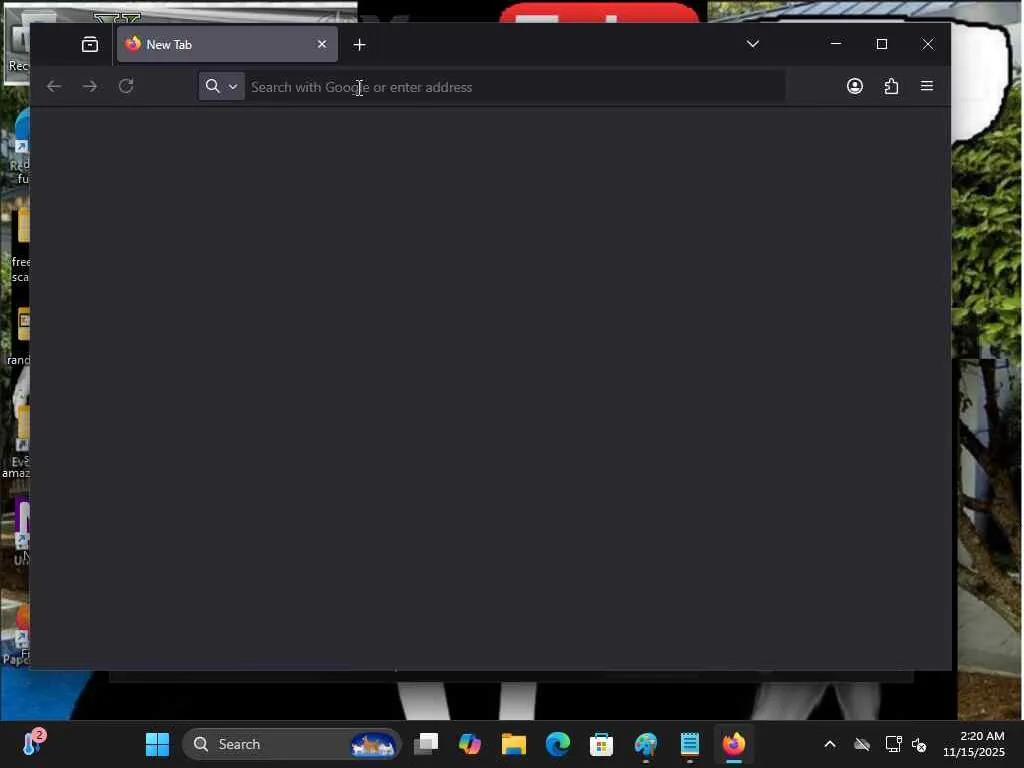Close the Firefox window
The image size is (1024, 768).
coord(927,44)
